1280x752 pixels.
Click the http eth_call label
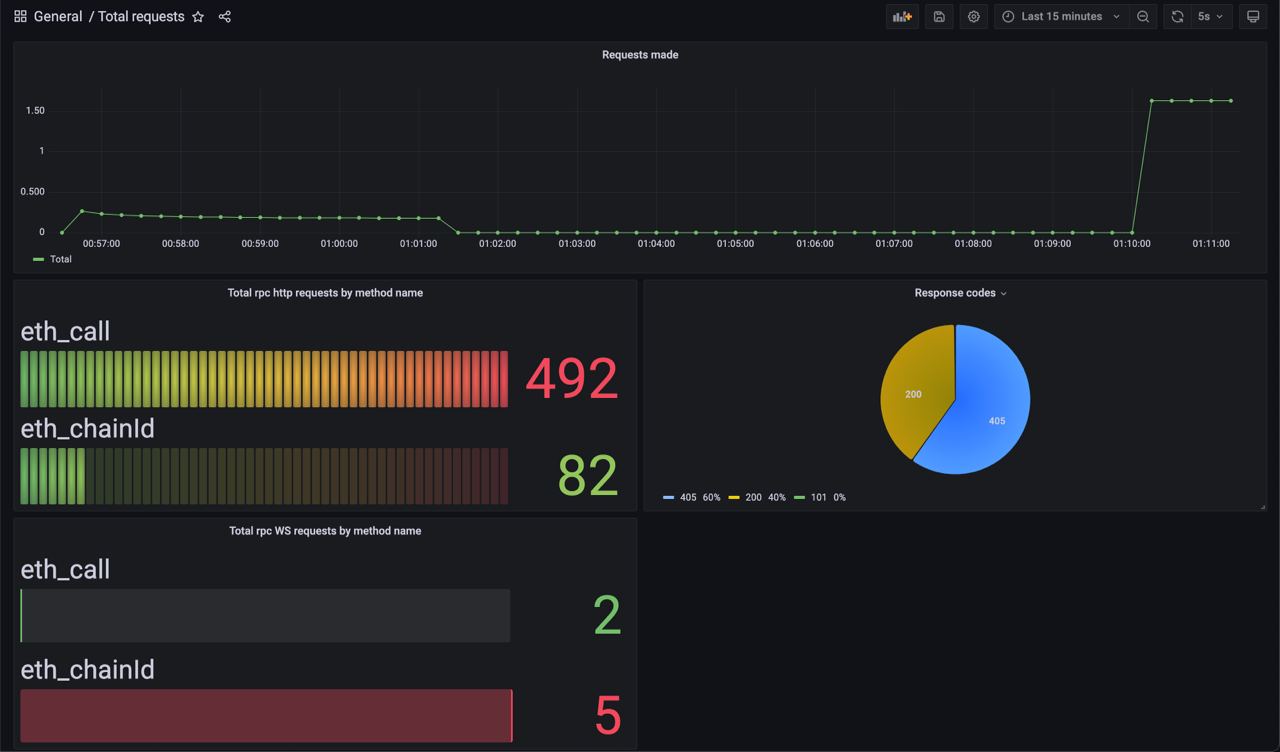(x=65, y=332)
